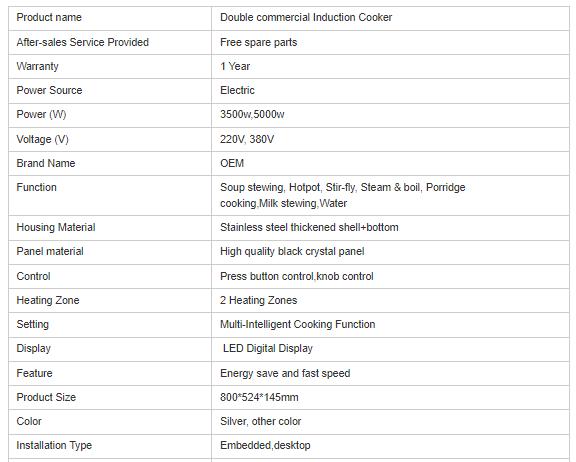Screen dimensions: 576x462
Task: Select the '800*524*145mm' product size value
Action: click(259, 397)
